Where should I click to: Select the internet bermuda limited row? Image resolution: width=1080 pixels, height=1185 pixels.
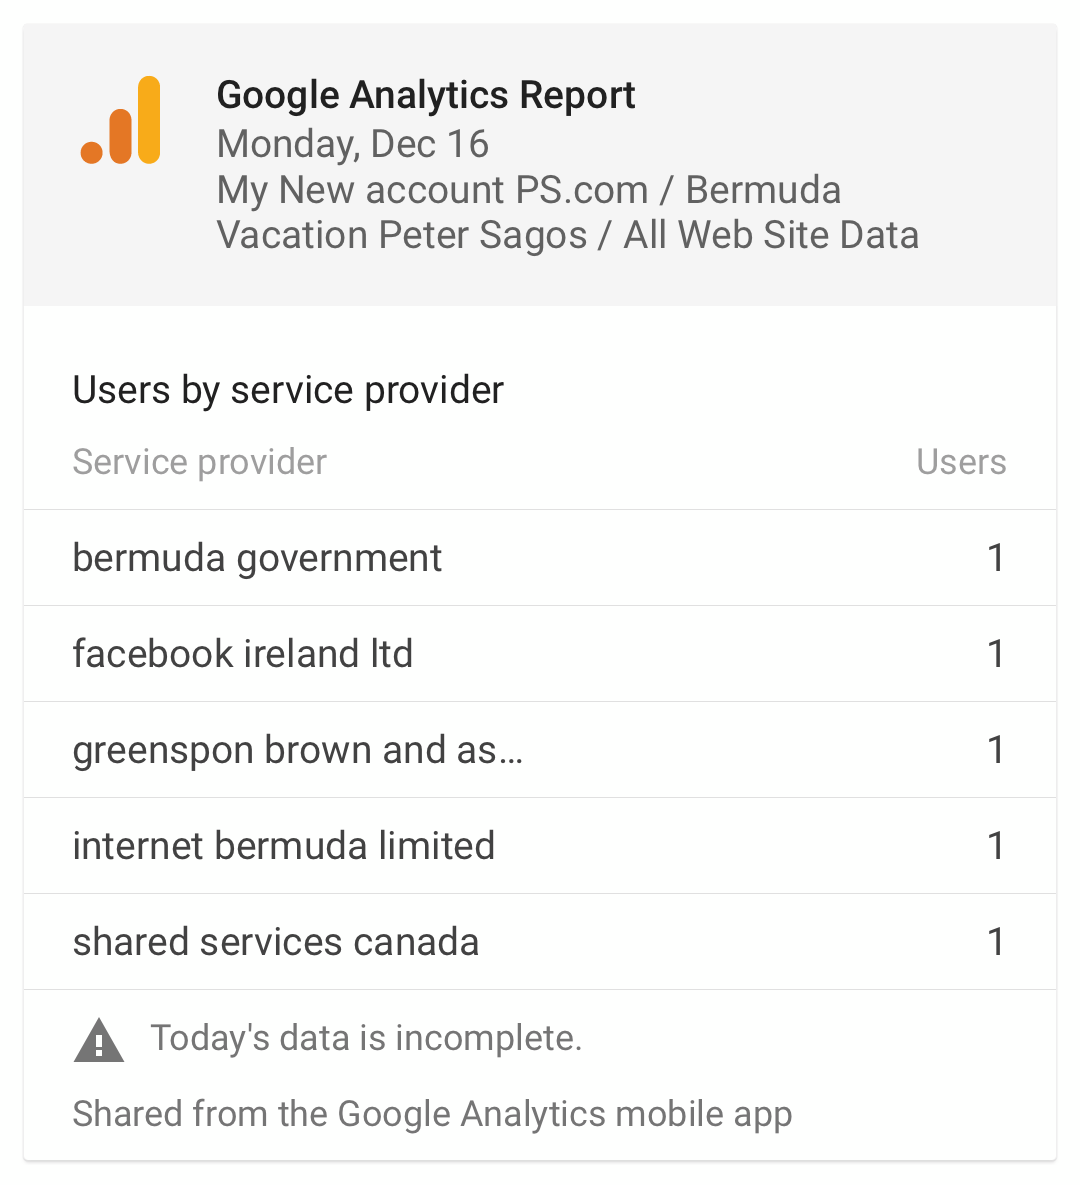click(540, 846)
